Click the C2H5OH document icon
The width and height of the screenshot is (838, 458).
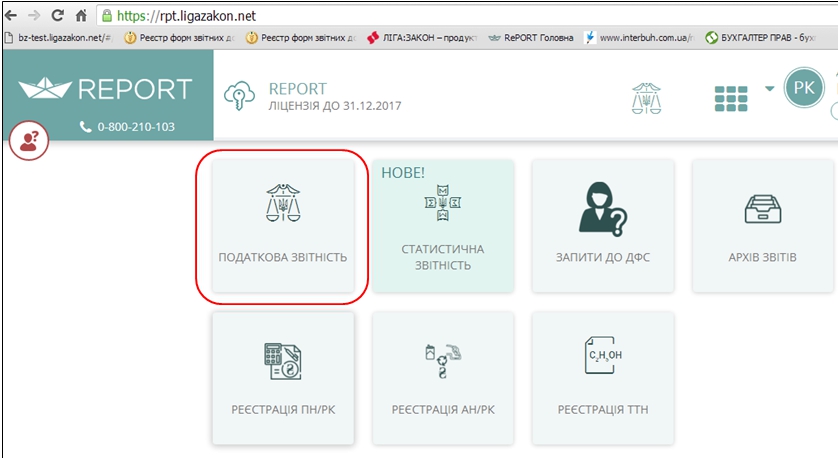point(604,355)
